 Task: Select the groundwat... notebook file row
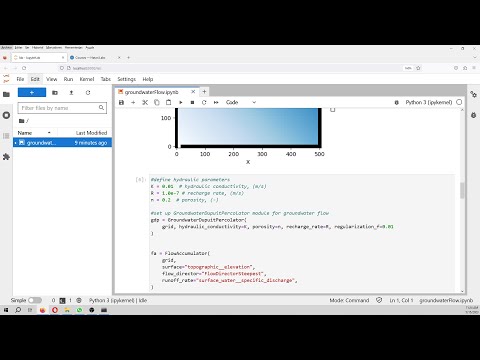tap(62, 143)
